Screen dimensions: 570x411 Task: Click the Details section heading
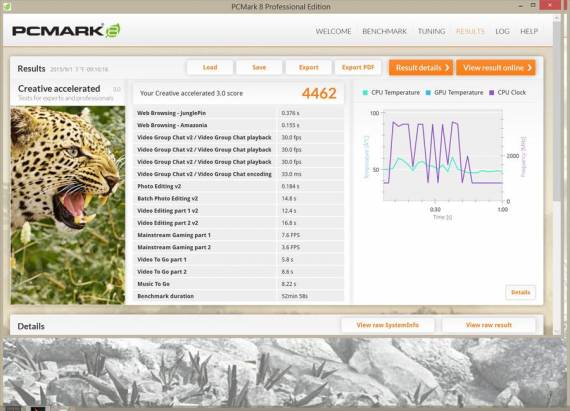[x=31, y=326]
